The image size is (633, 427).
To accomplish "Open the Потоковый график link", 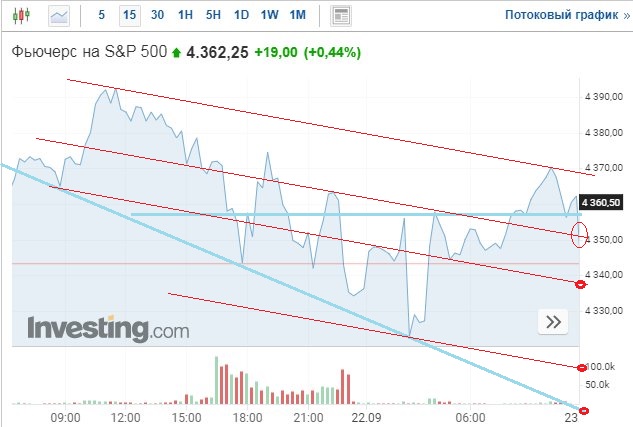I will (x=567, y=15).
